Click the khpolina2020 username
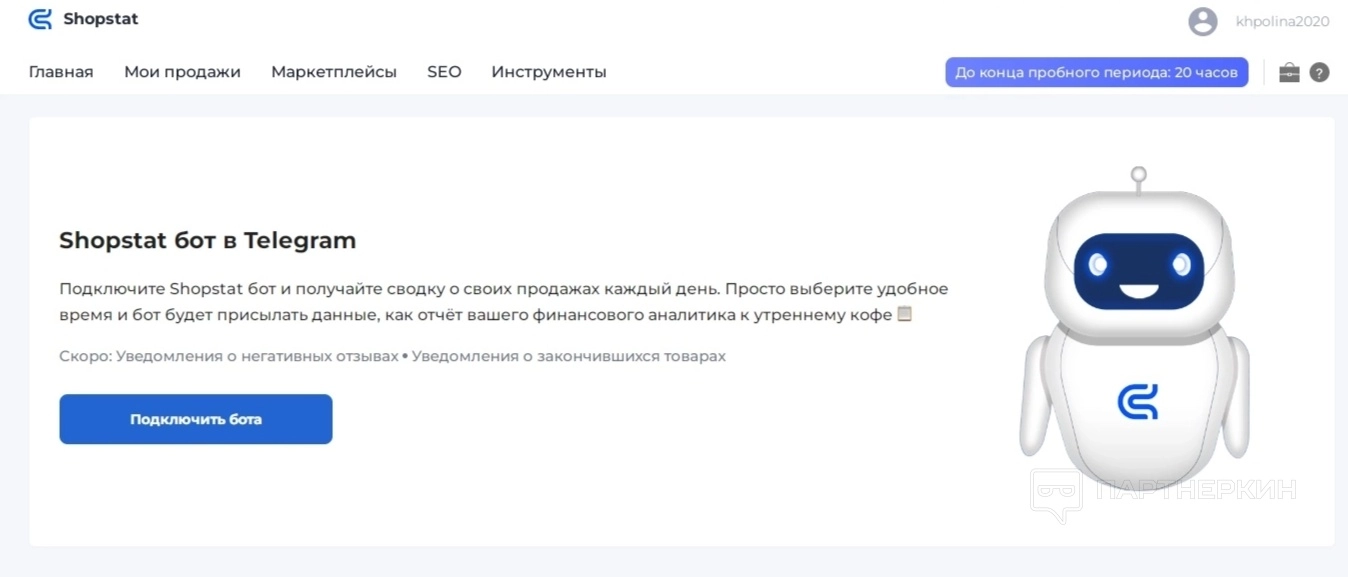The height and width of the screenshot is (577, 1348). coord(1282,21)
